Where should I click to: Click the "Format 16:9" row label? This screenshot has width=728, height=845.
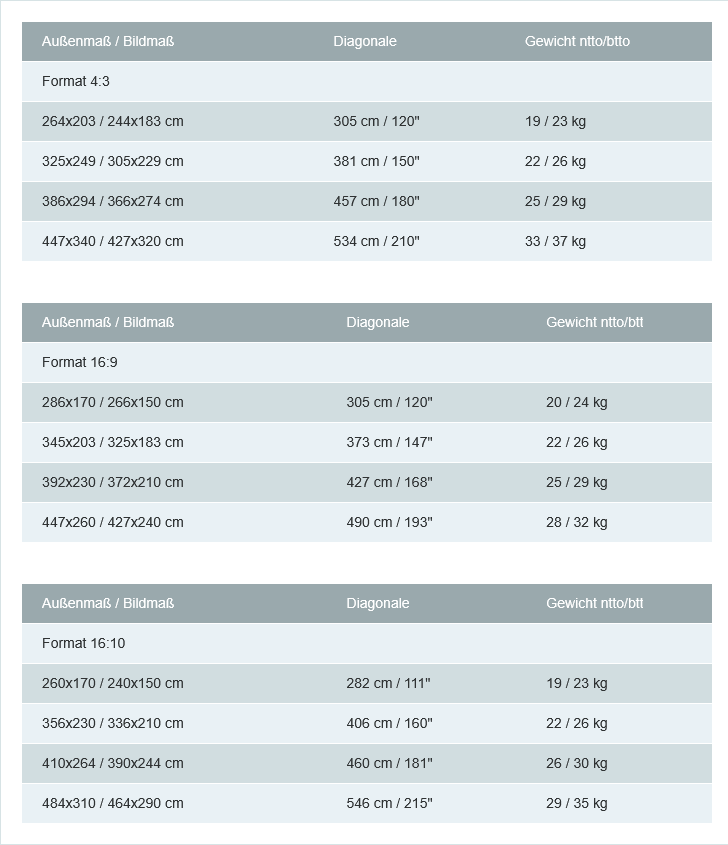[80, 362]
